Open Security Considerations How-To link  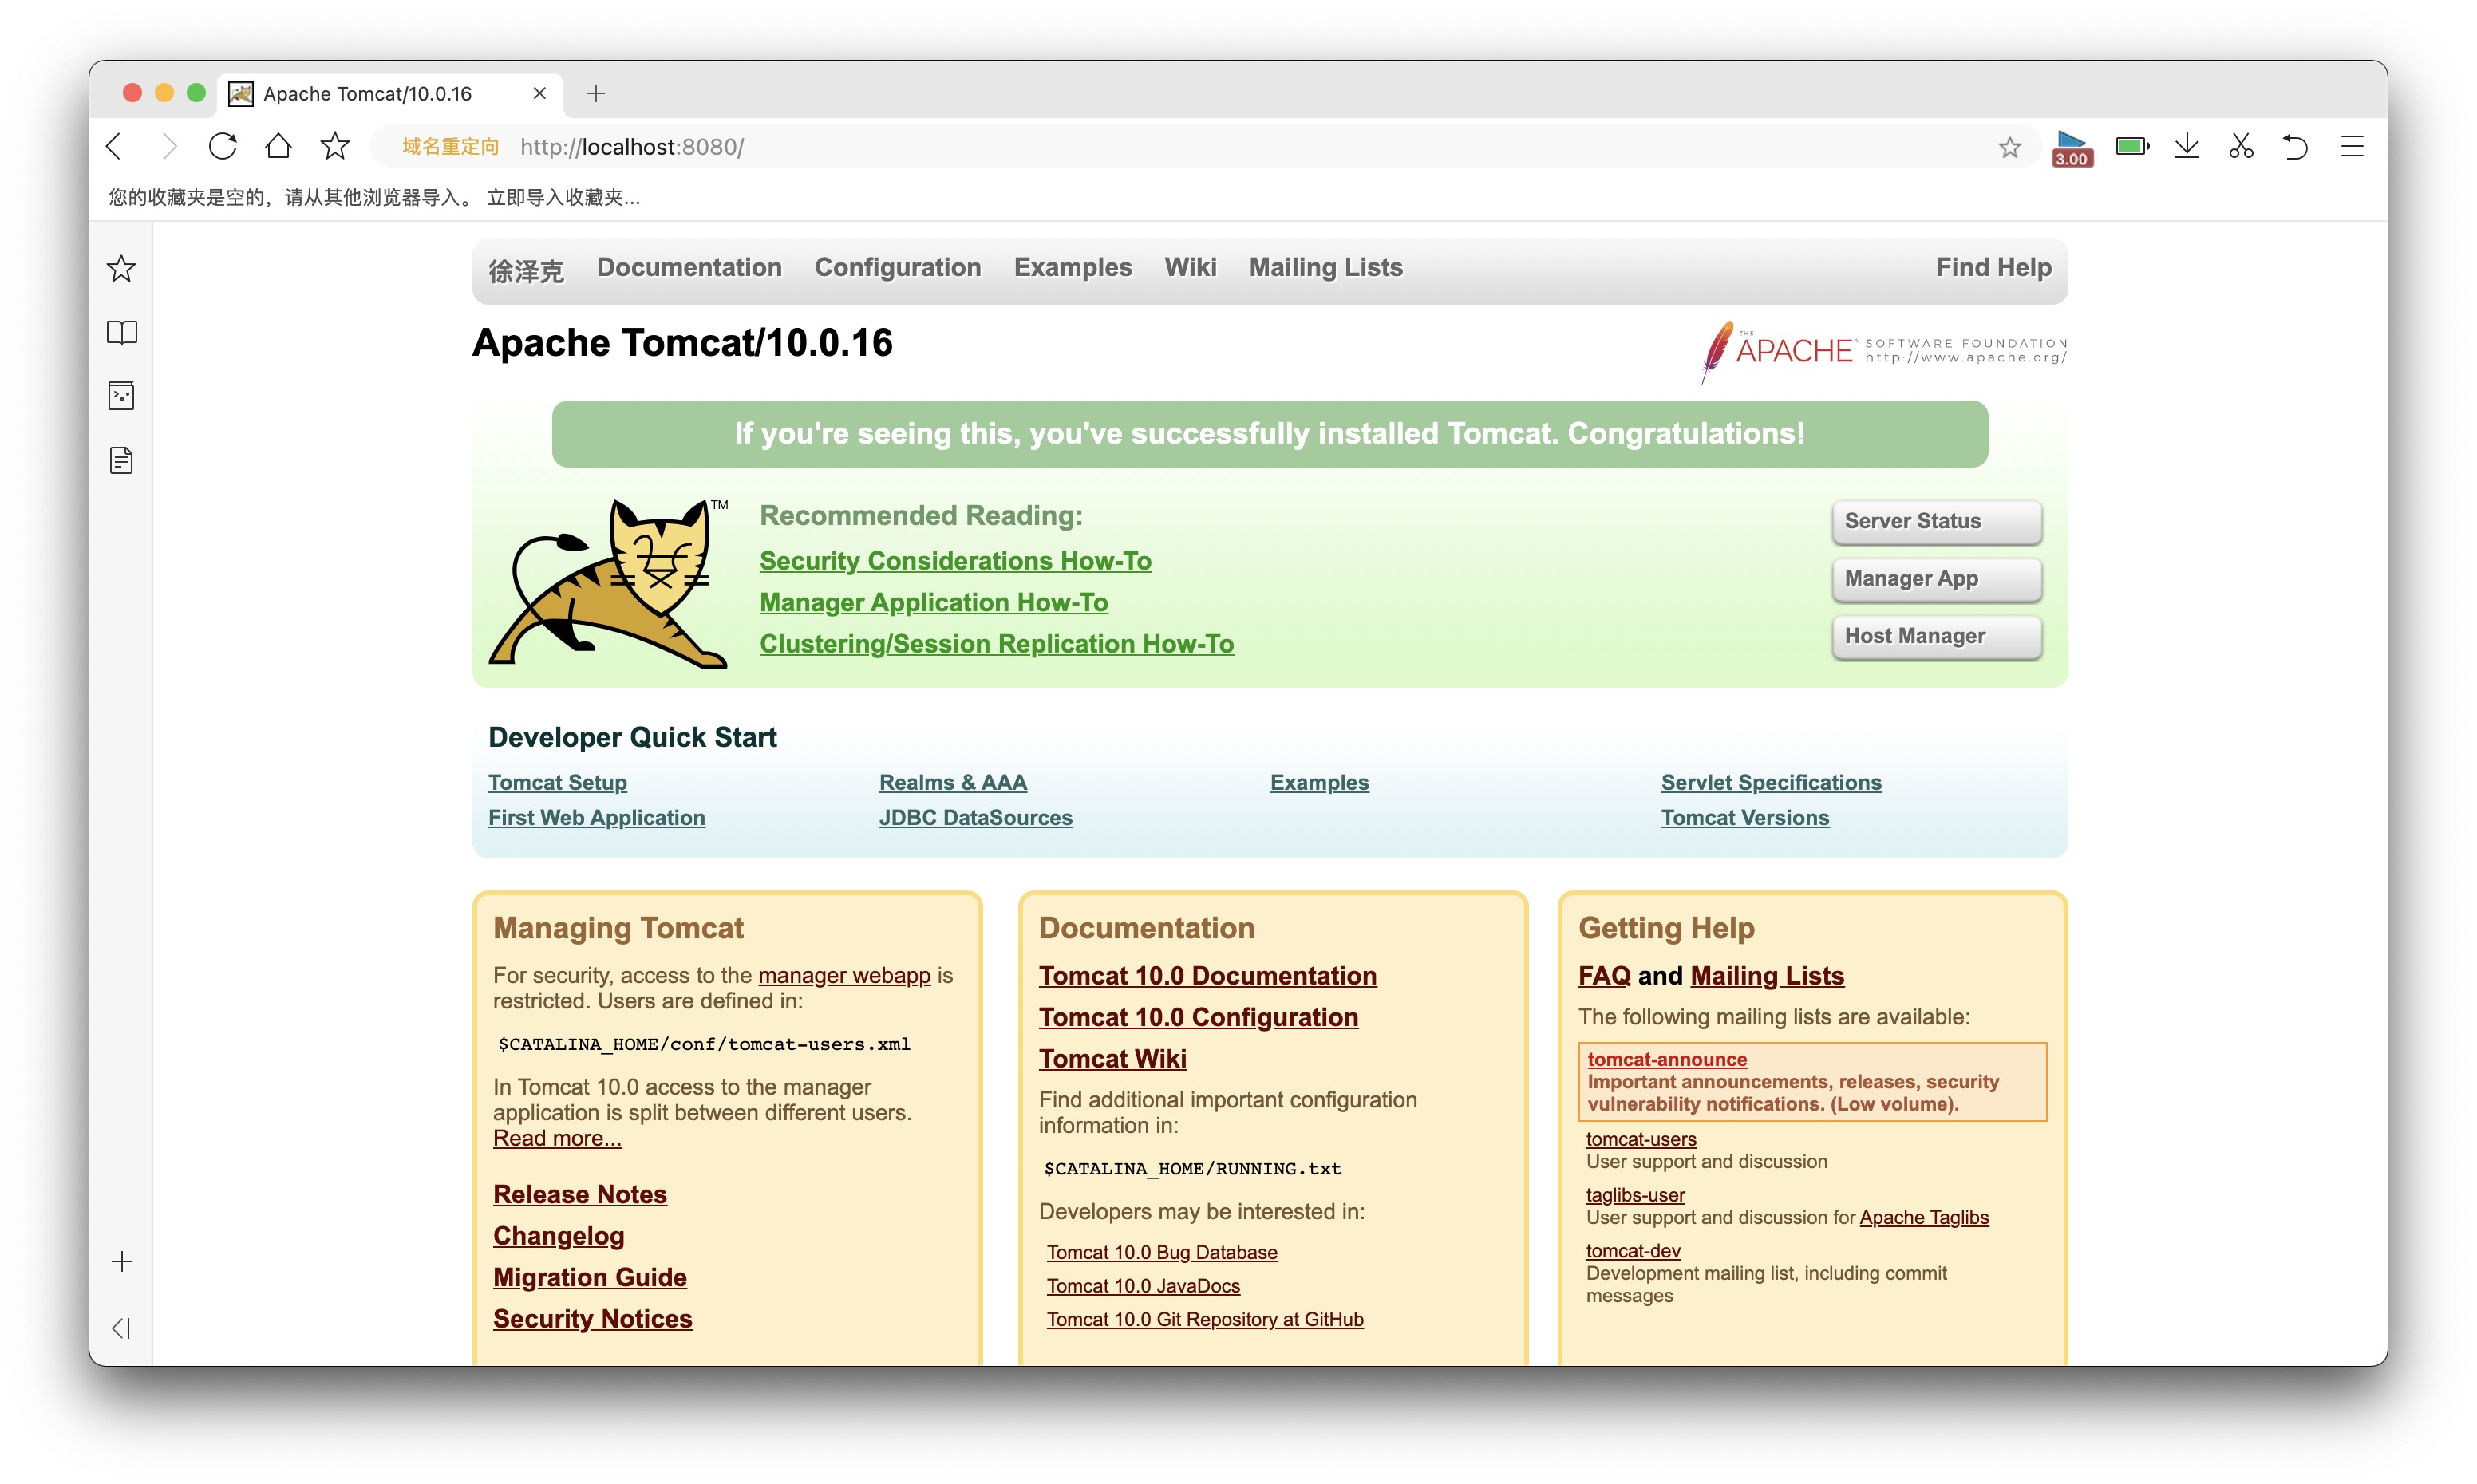click(x=955, y=560)
